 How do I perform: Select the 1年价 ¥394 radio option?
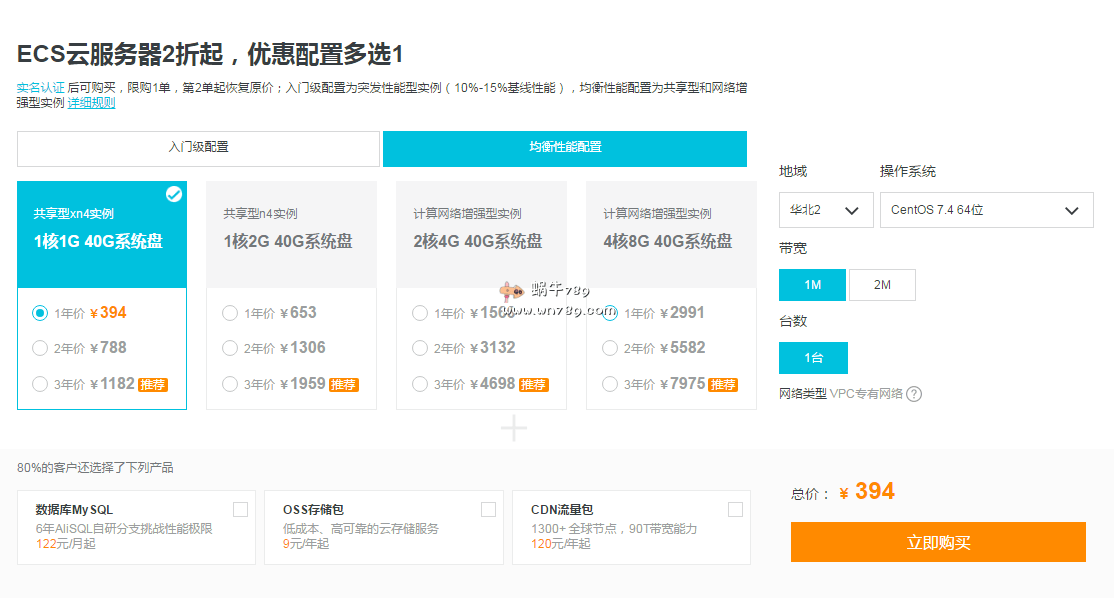pyautogui.click(x=40, y=313)
